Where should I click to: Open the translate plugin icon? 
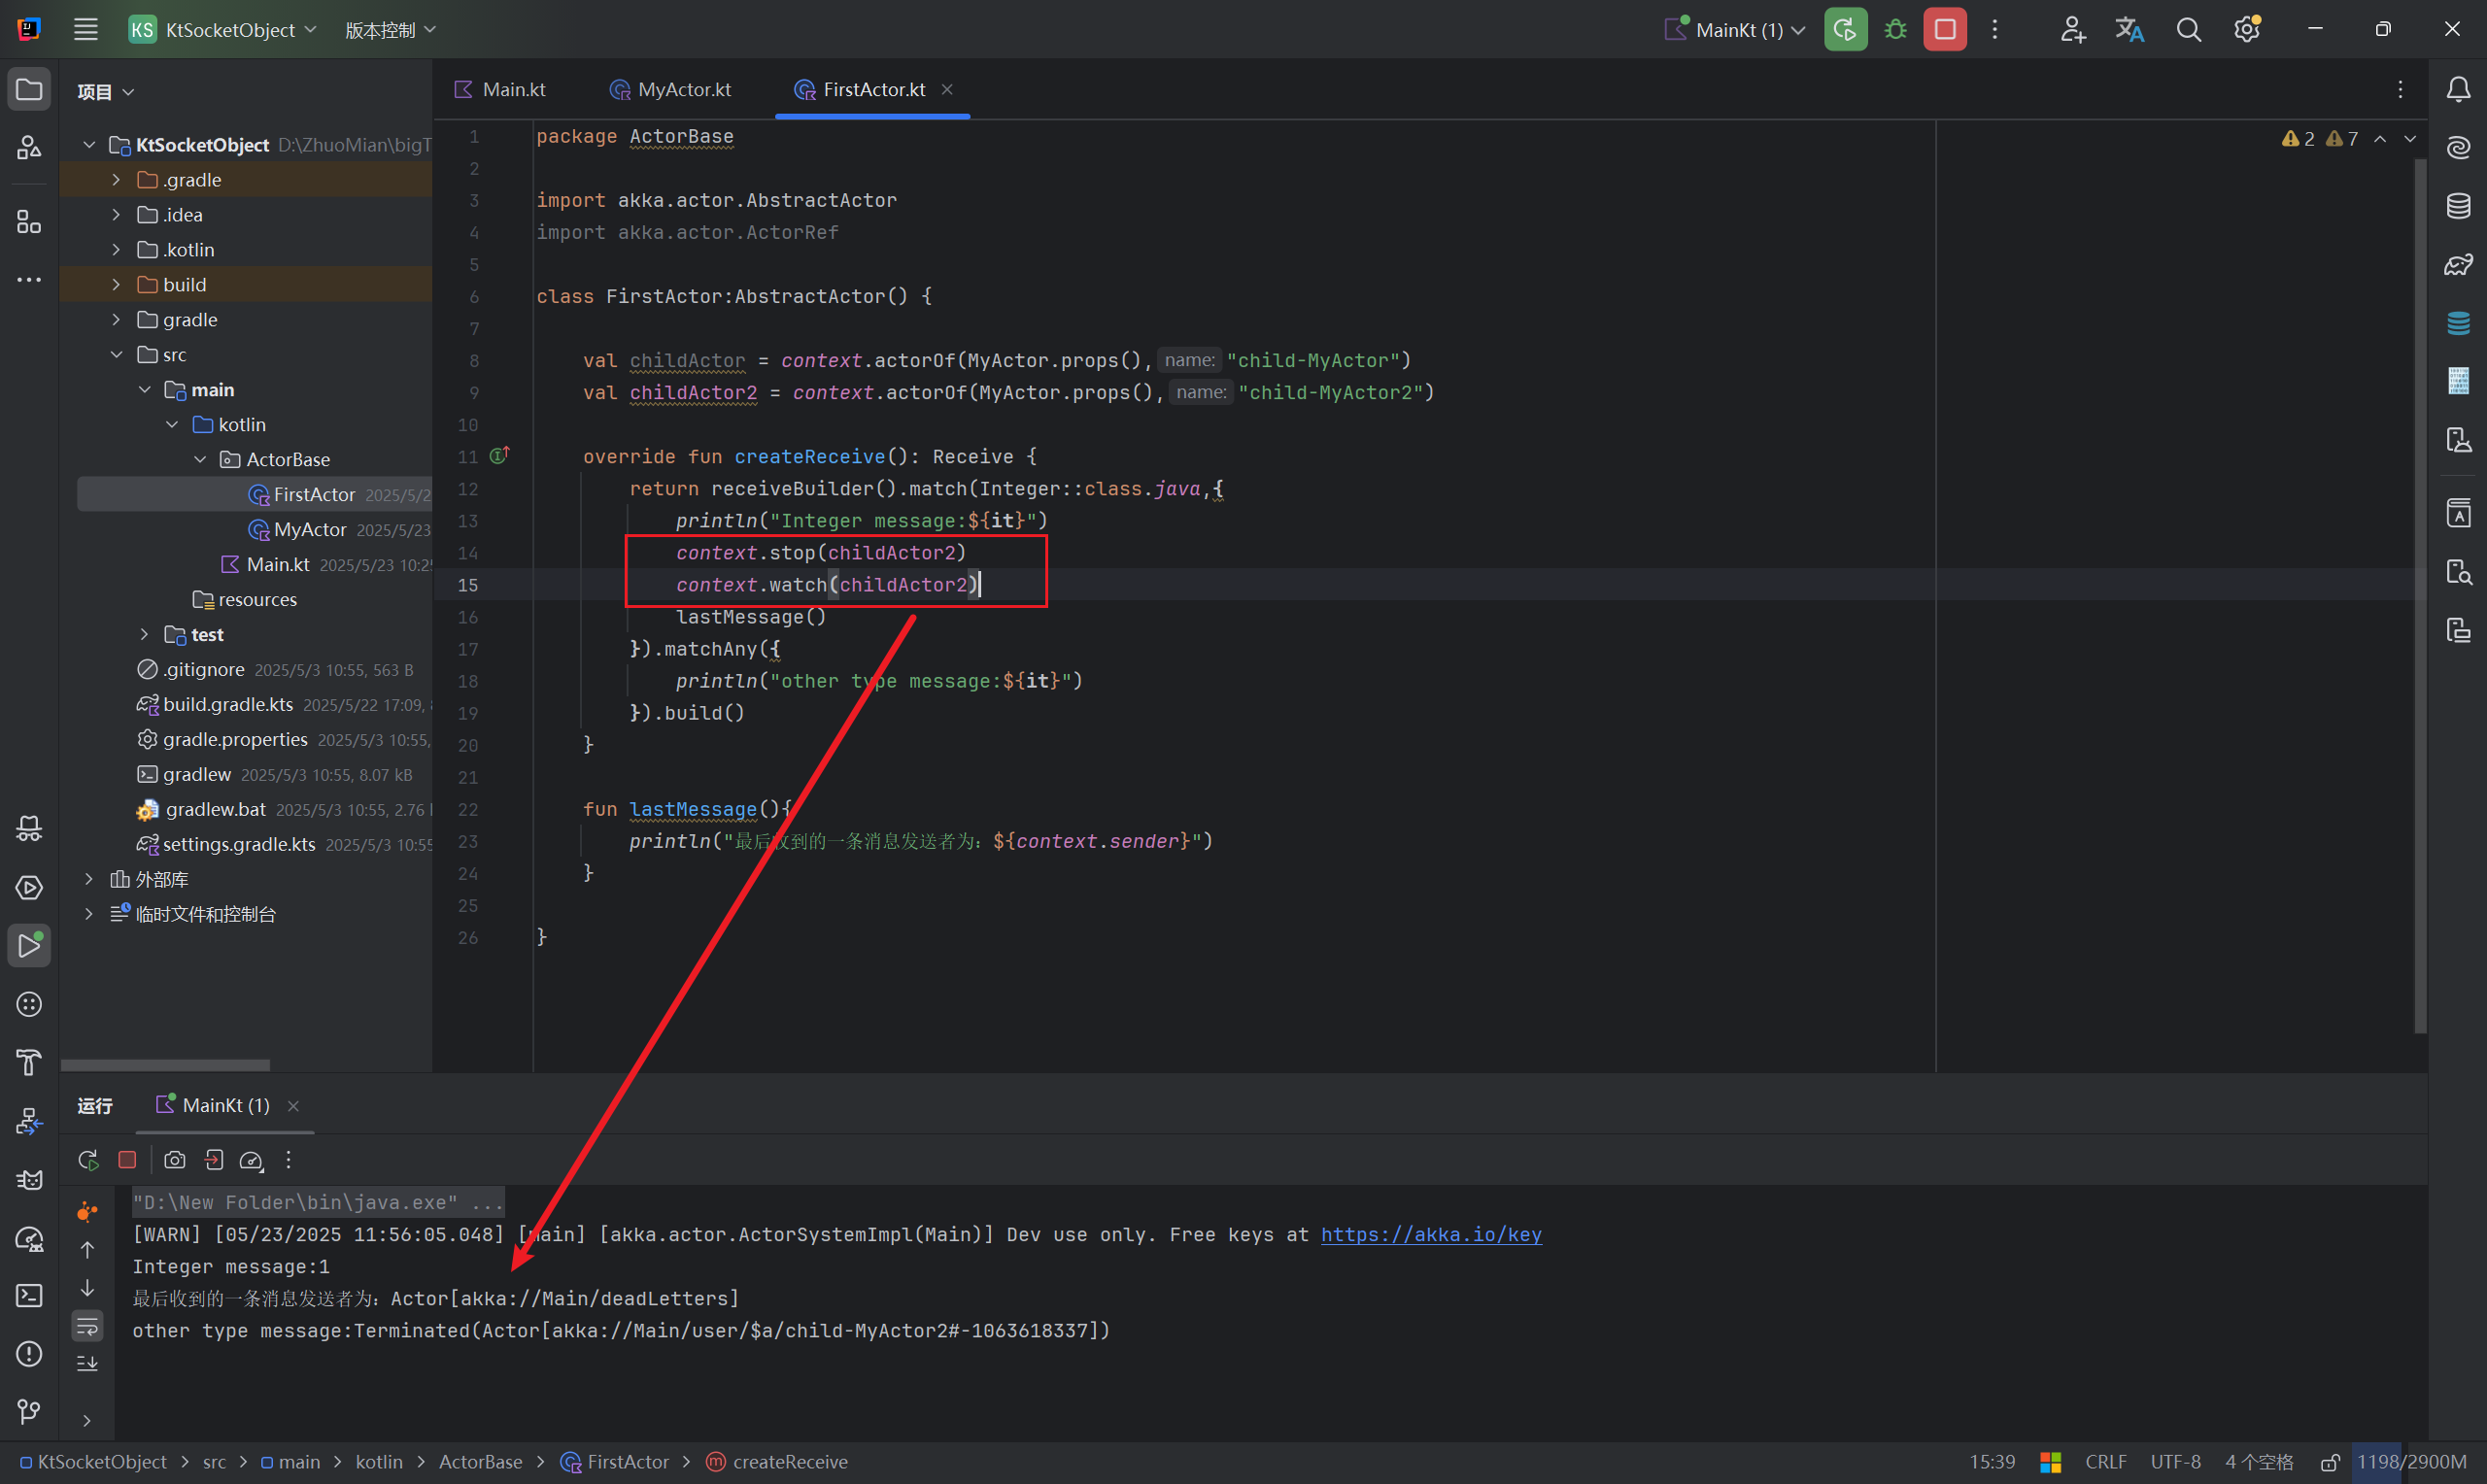pos(2130,29)
